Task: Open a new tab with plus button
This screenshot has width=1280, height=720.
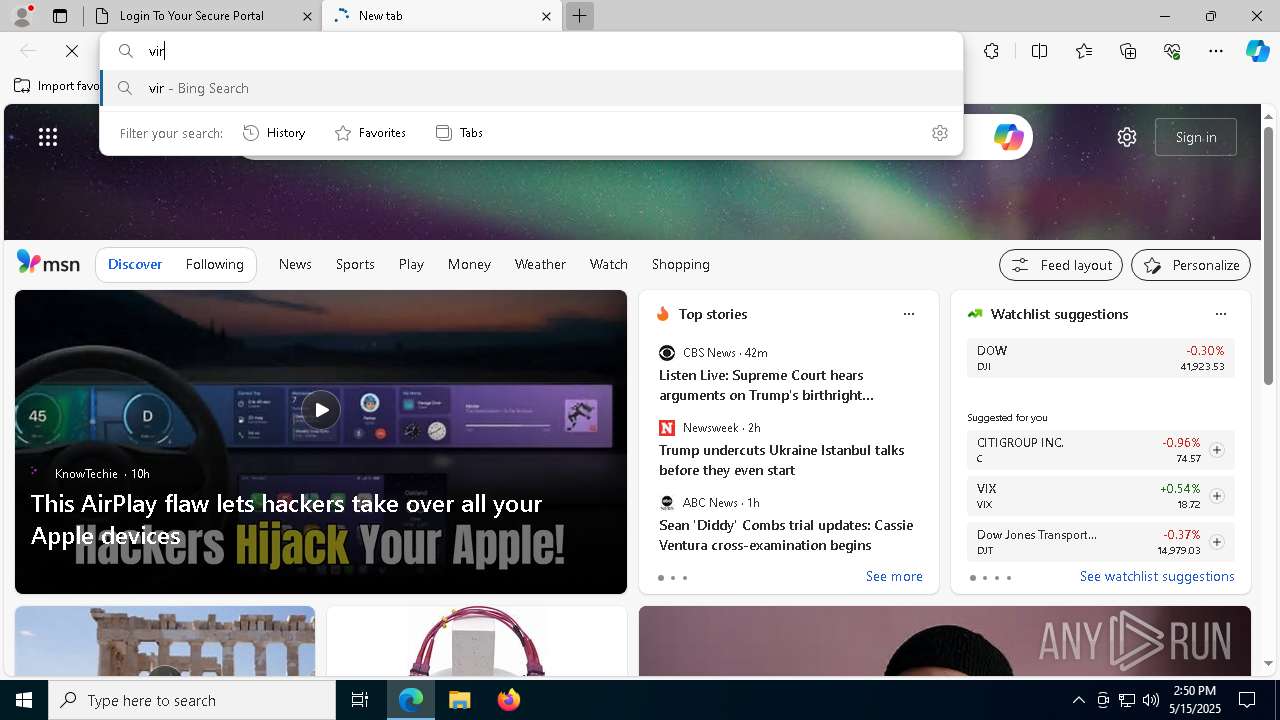Action: click(x=579, y=16)
